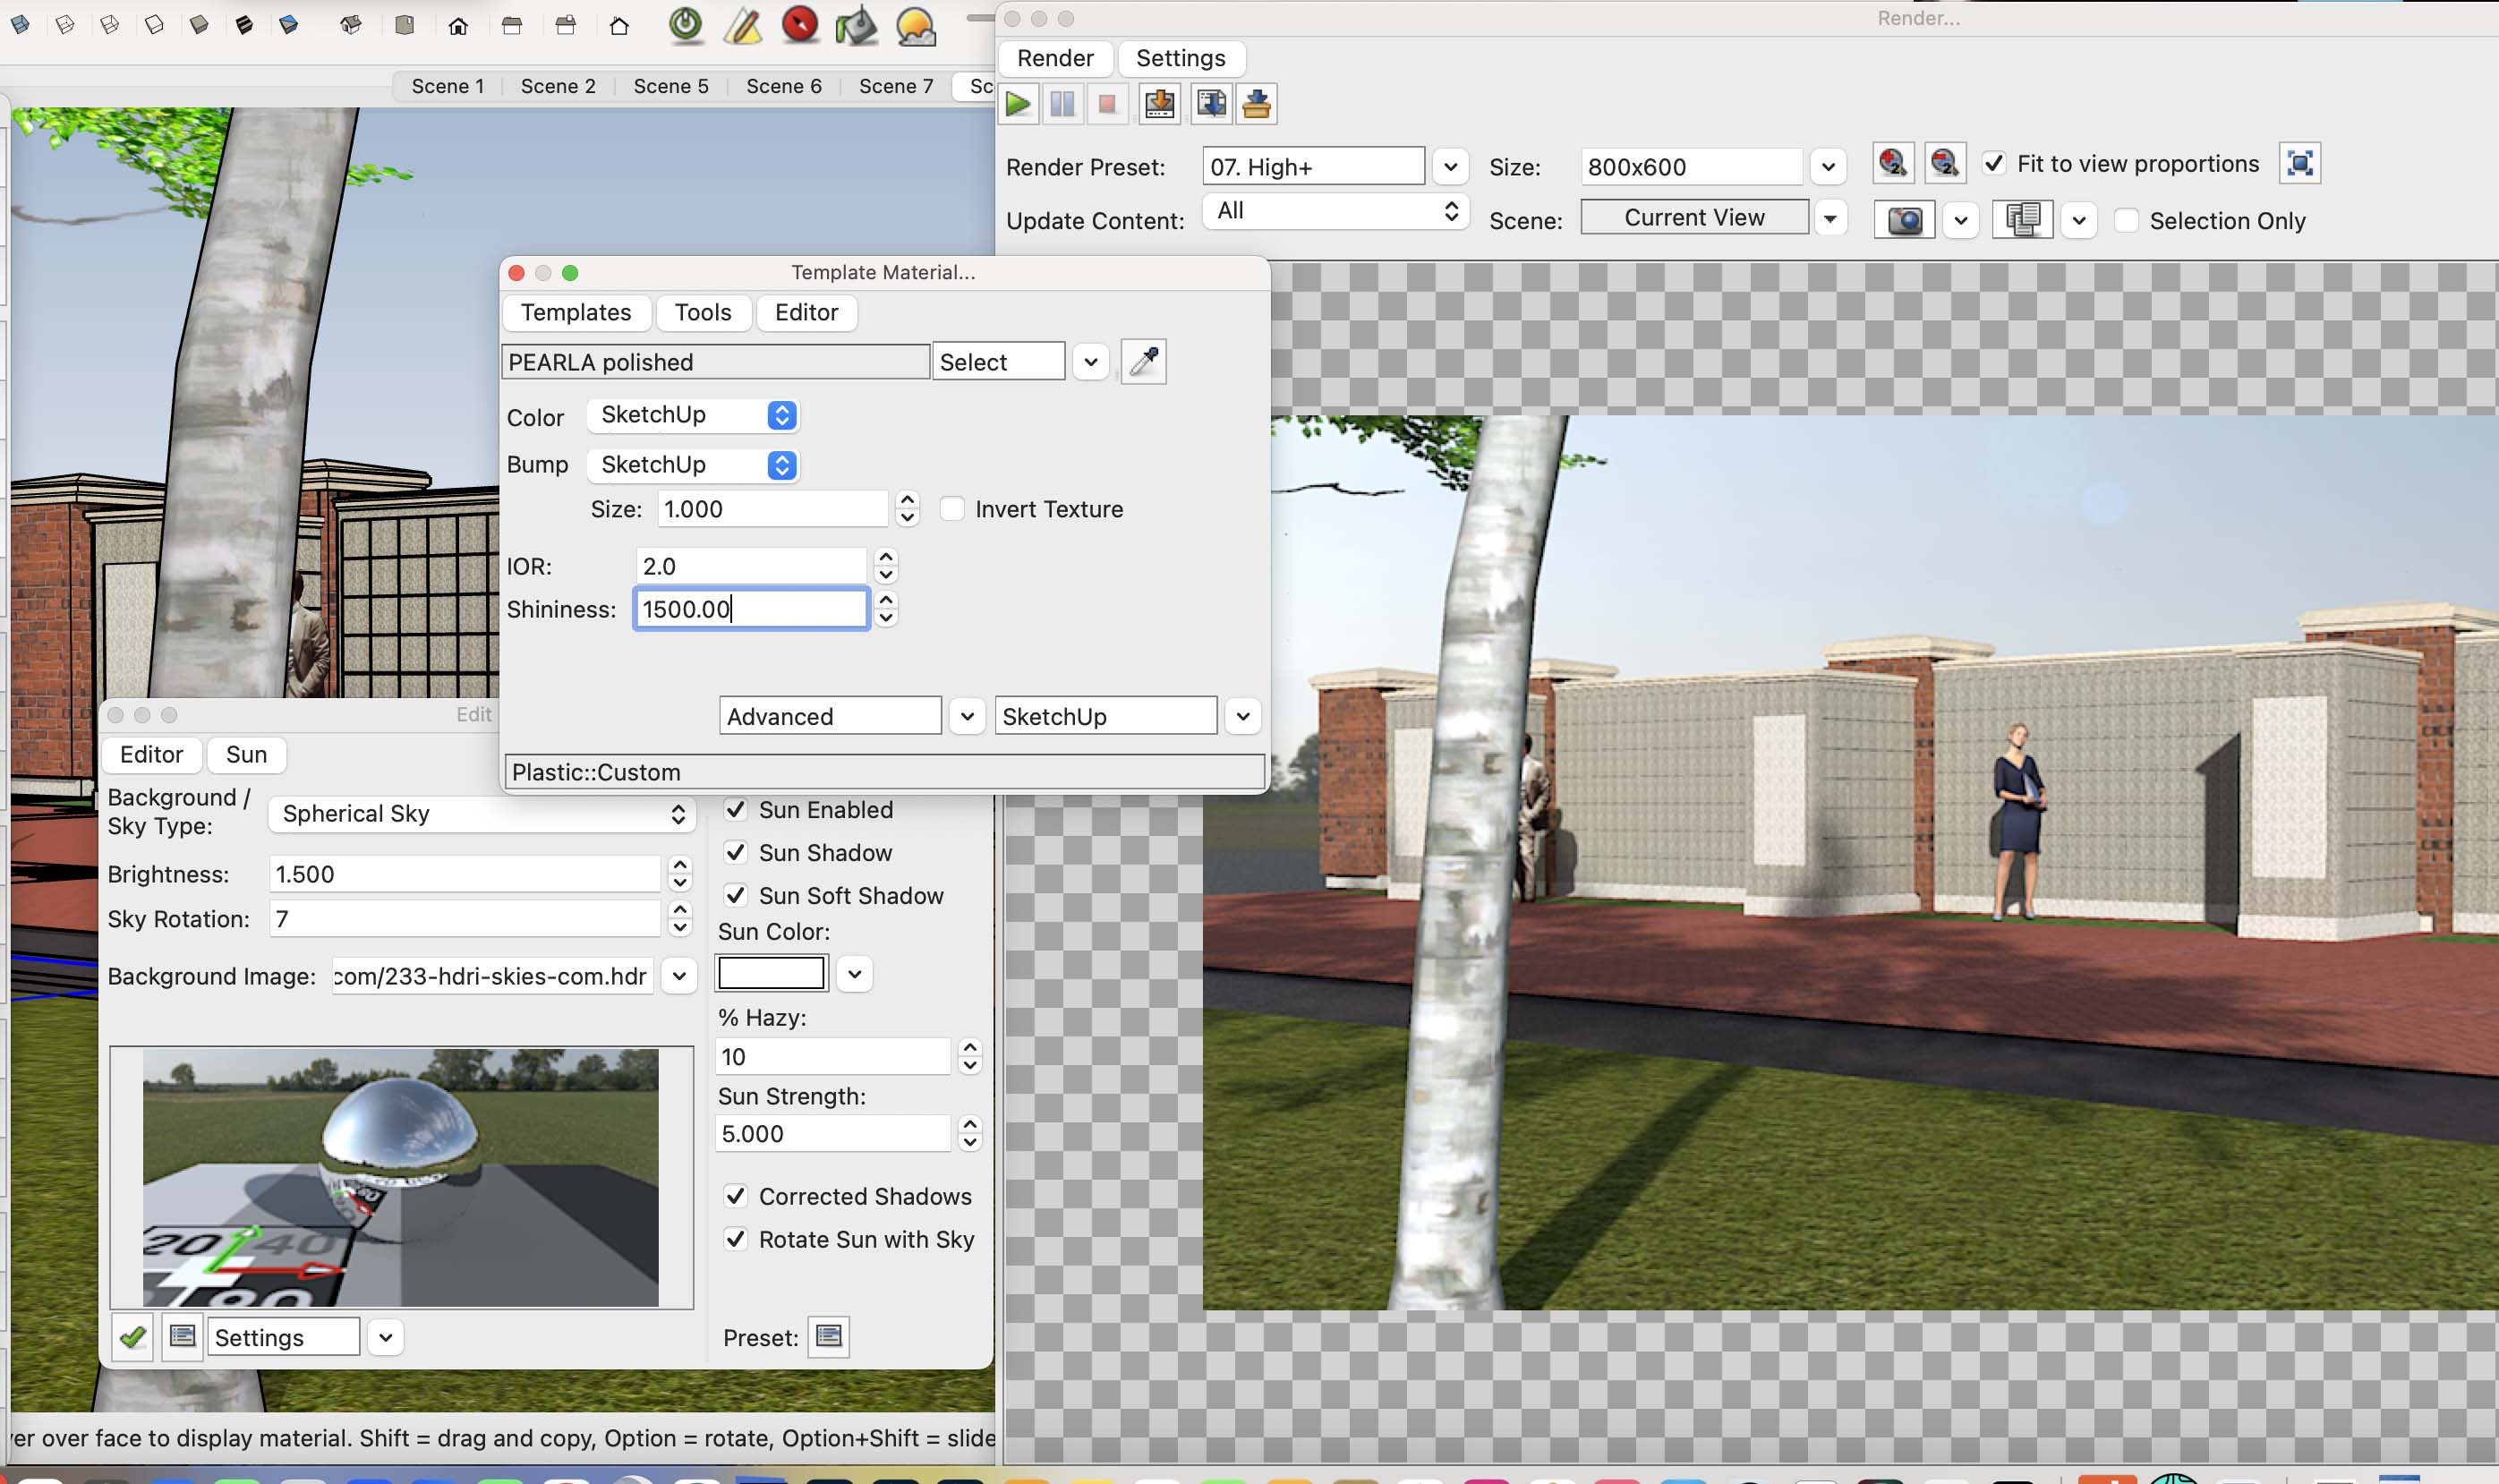
Task: Click the pencil and triangle editor icon
Action: click(743, 25)
